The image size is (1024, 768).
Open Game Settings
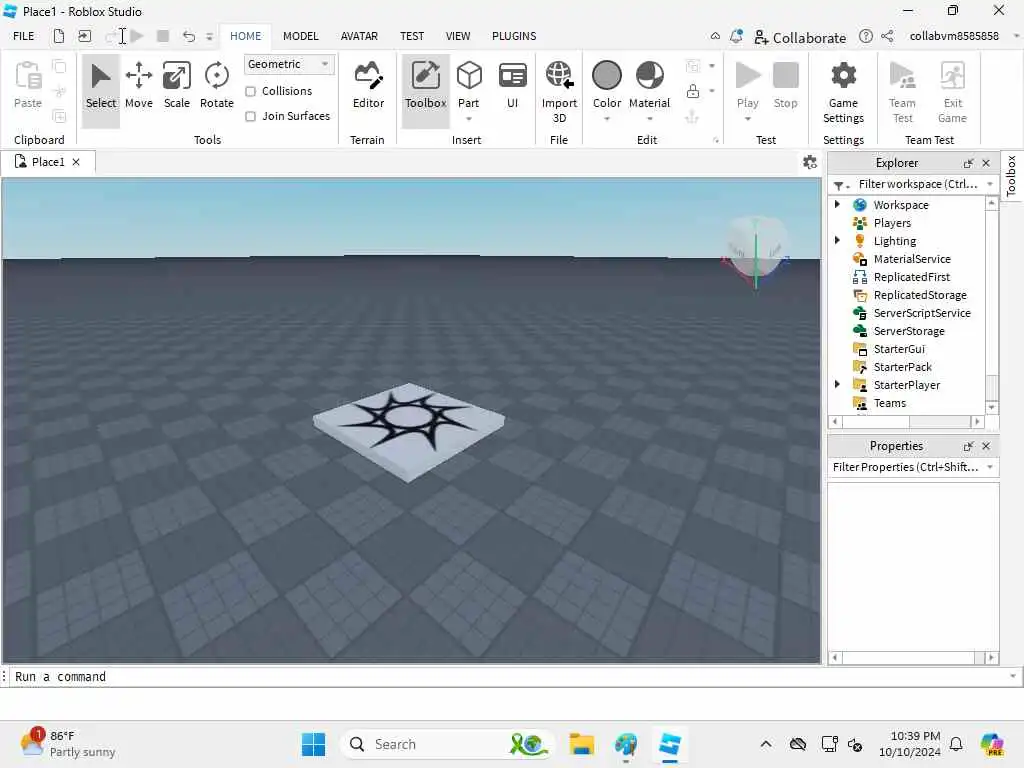click(843, 91)
